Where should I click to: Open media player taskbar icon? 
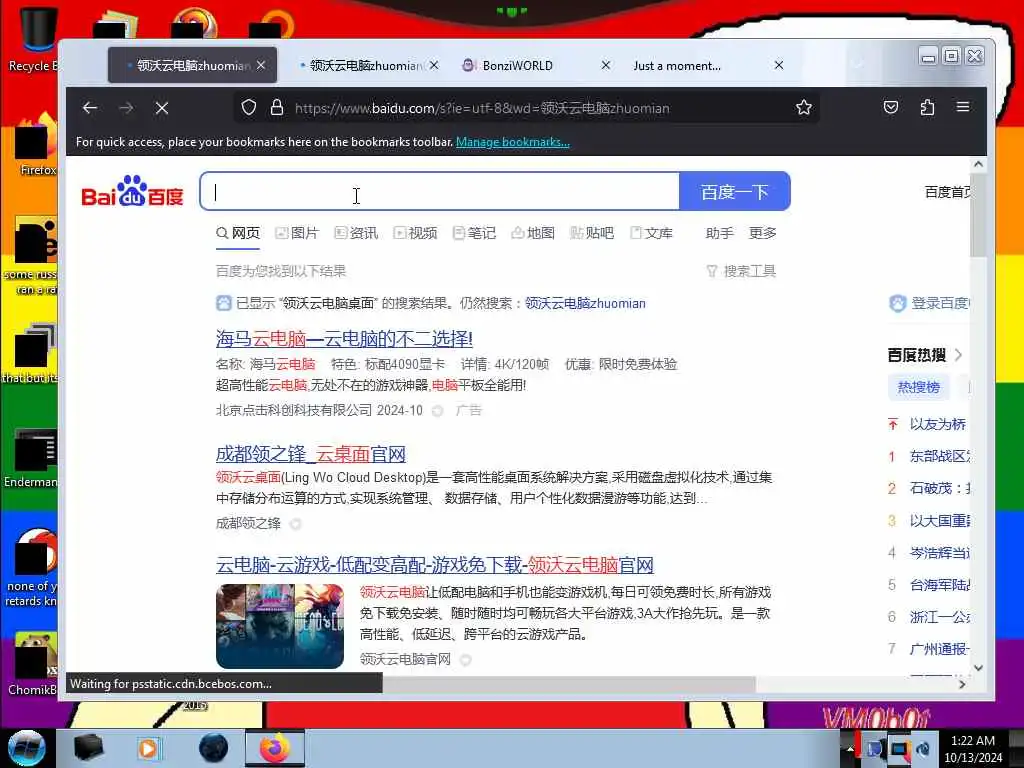pos(148,748)
